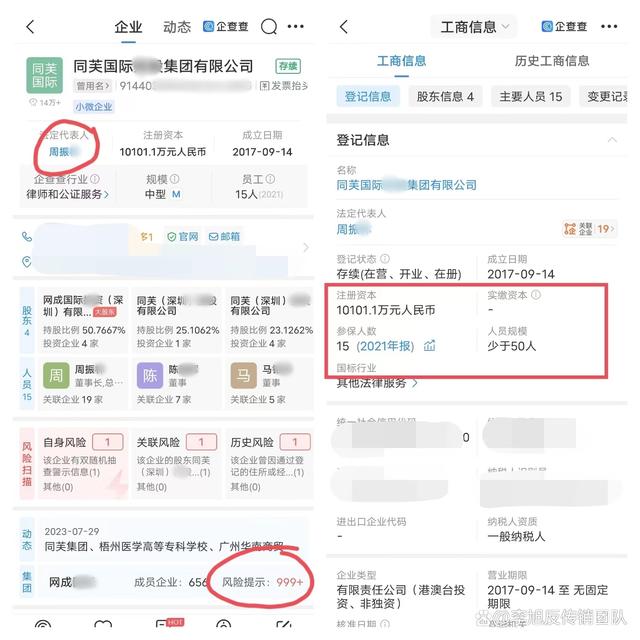Screen dimensions: 640x640
Task: Tap the search magnifier icon
Action: (269, 27)
